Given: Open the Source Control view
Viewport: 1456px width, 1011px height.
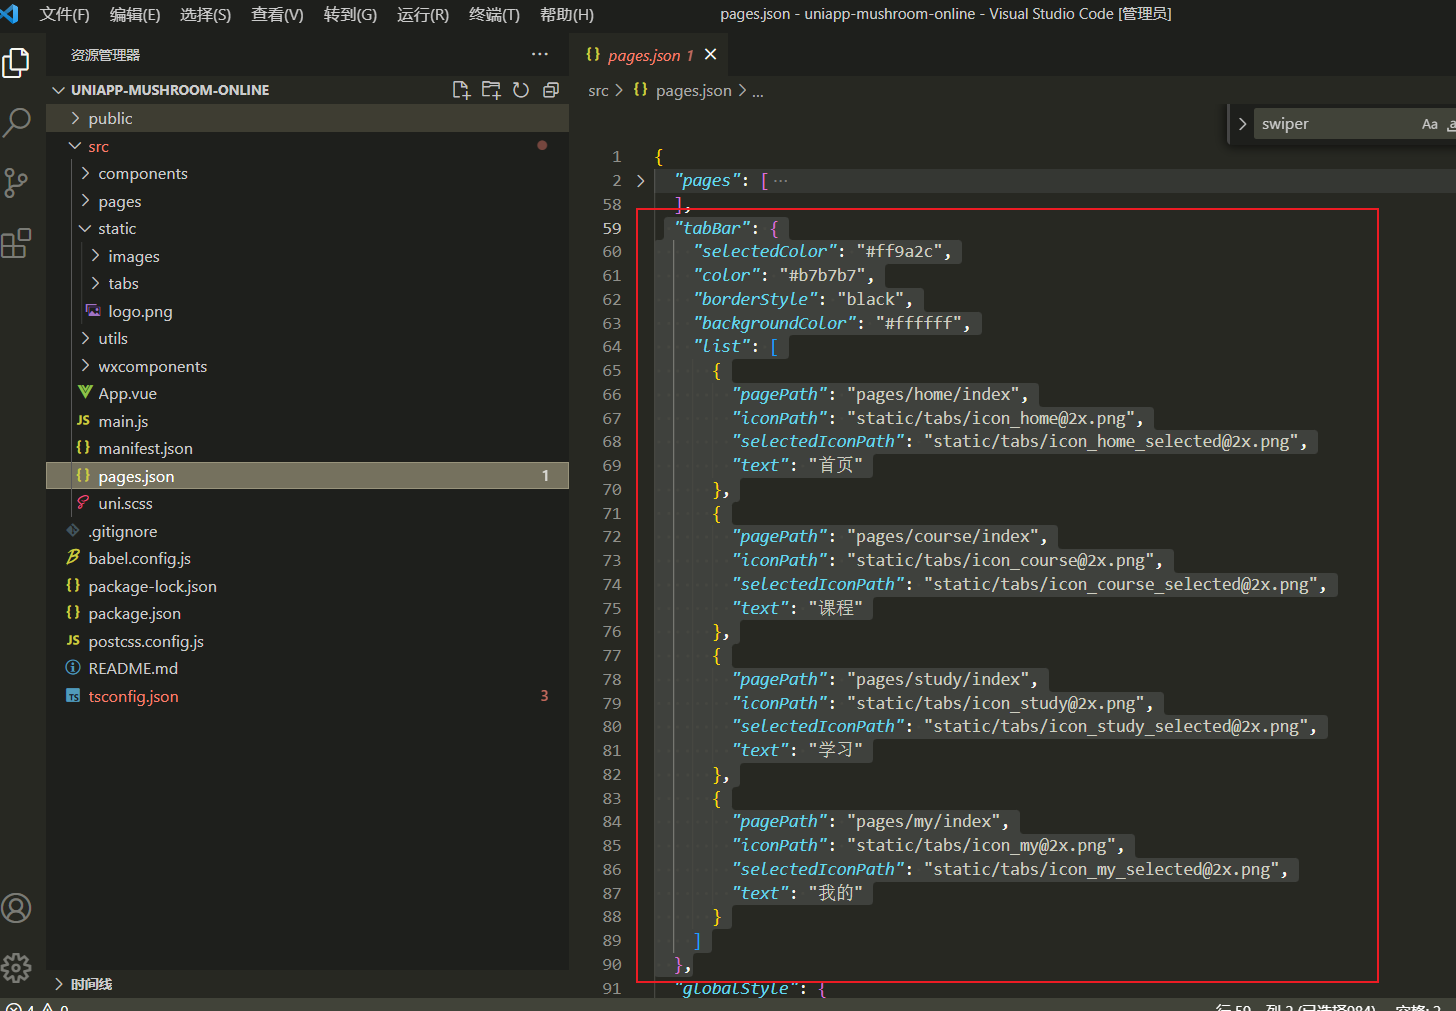Looking at the screenshot, I should pyautogui.click(x=16, y=182).
